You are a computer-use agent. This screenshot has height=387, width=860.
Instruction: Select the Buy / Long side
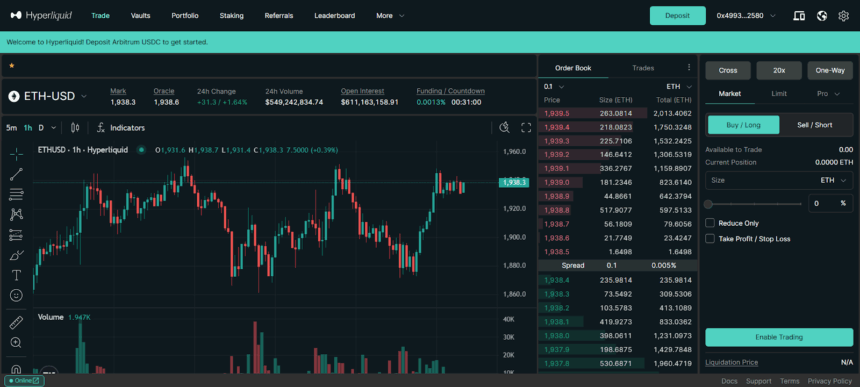(x=743, y=125)
